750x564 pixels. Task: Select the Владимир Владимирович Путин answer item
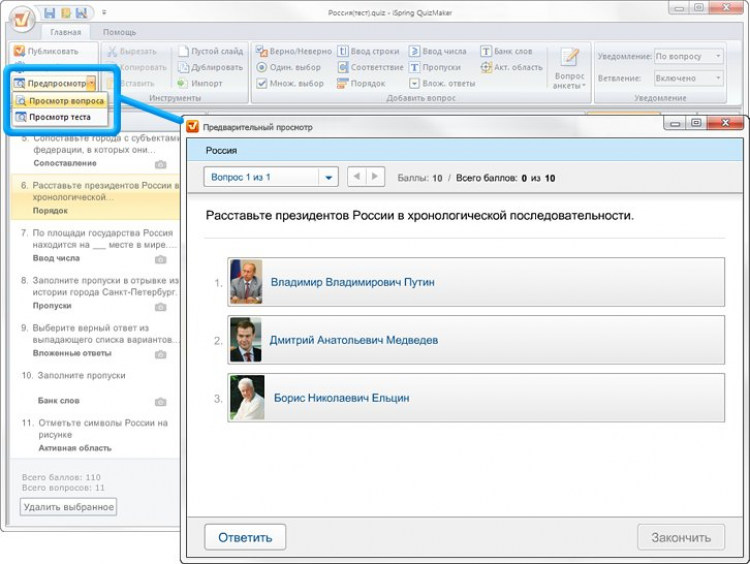[x=476, y=282]
